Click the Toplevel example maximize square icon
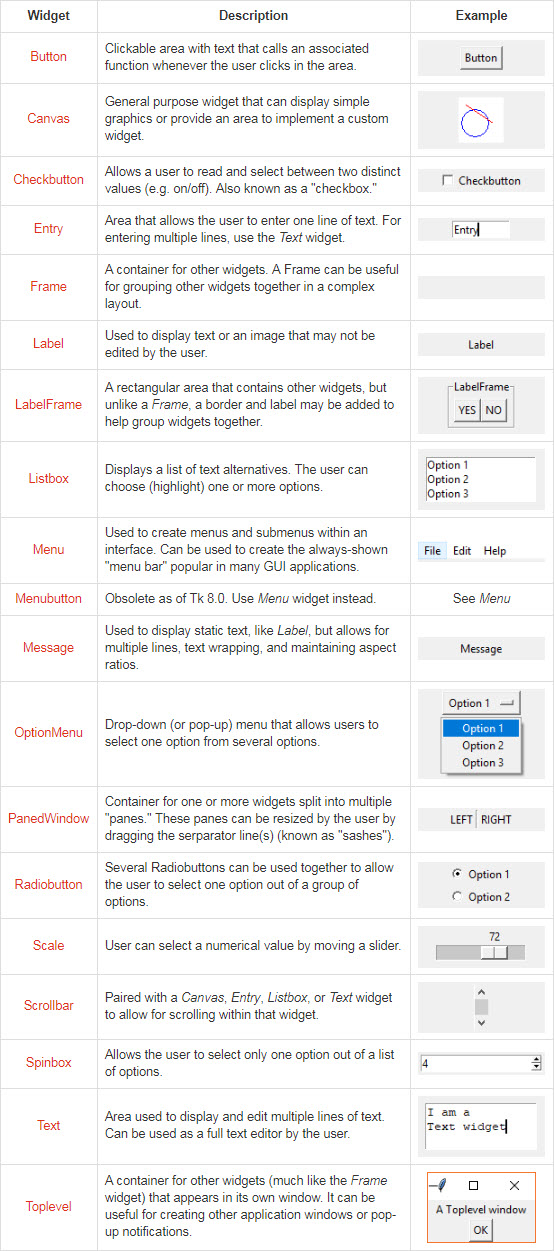This screenshot has height=1251, width=554. [x=474, y=1185]
